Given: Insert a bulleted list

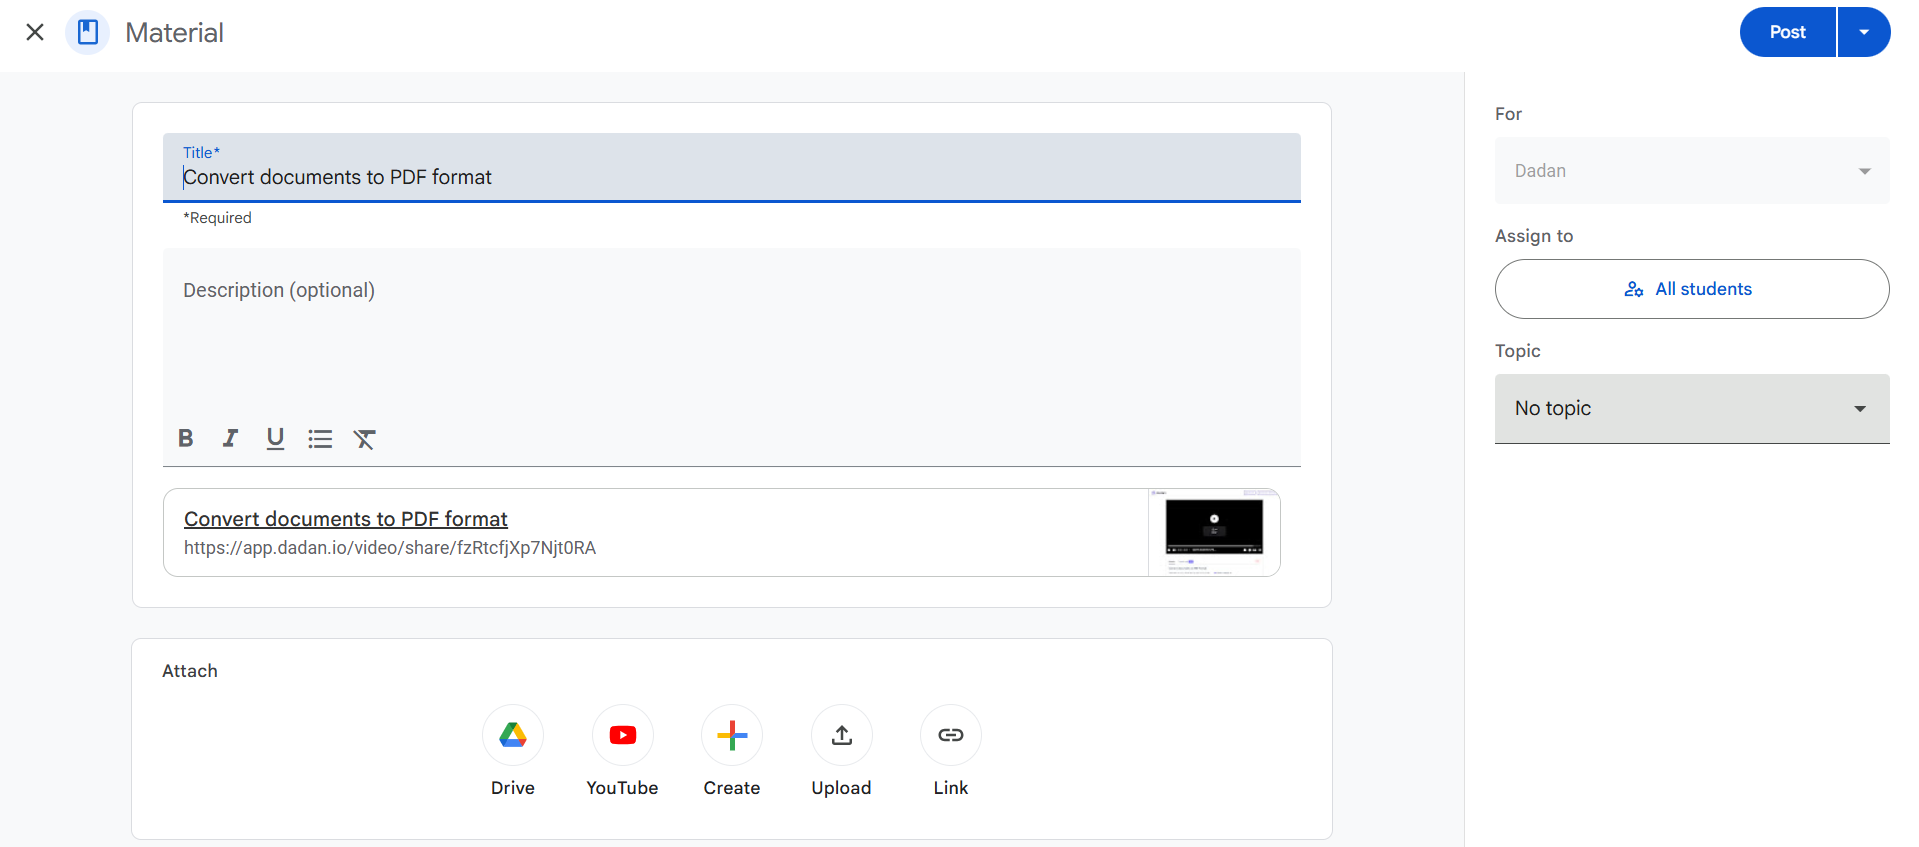Looking at the screenshot, I should coord(320,438).
